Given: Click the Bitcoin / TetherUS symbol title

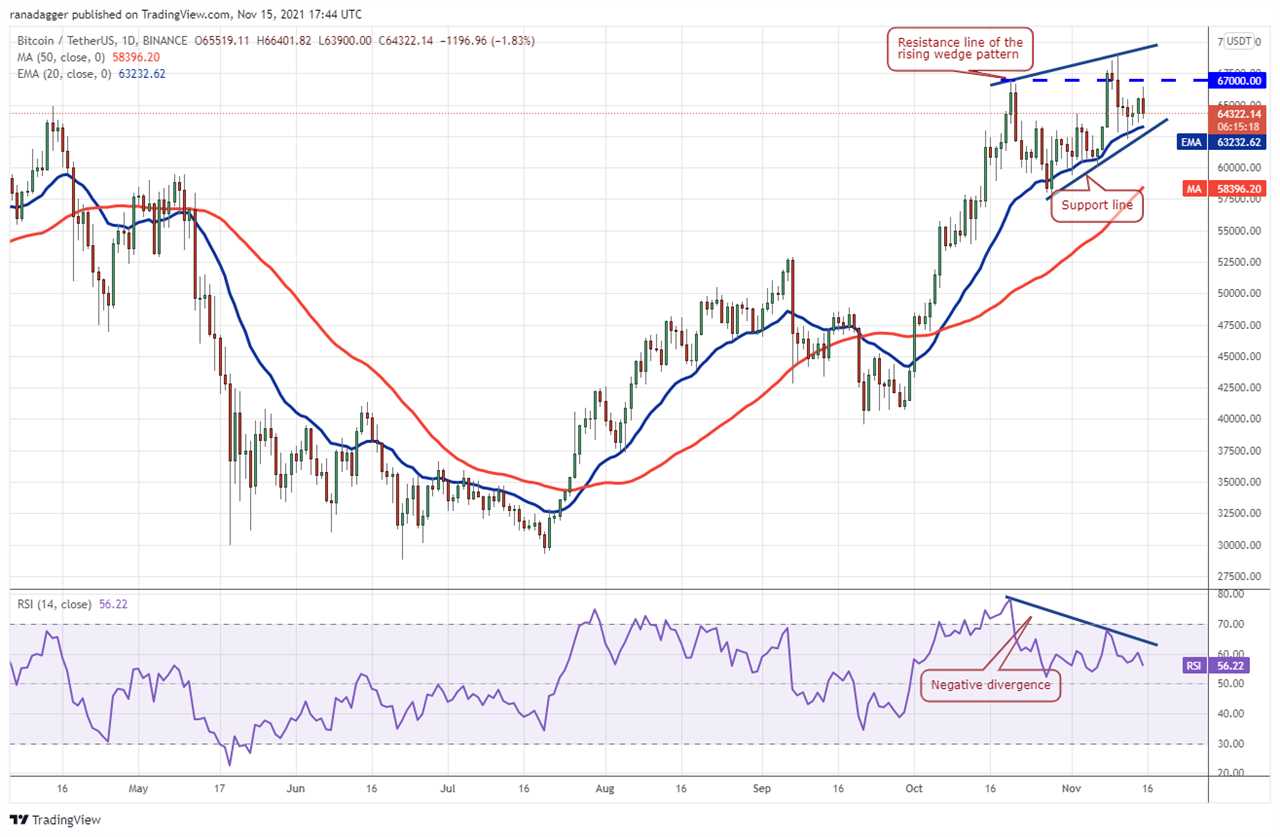Looking at the screenshot, I should pos(69,41).
